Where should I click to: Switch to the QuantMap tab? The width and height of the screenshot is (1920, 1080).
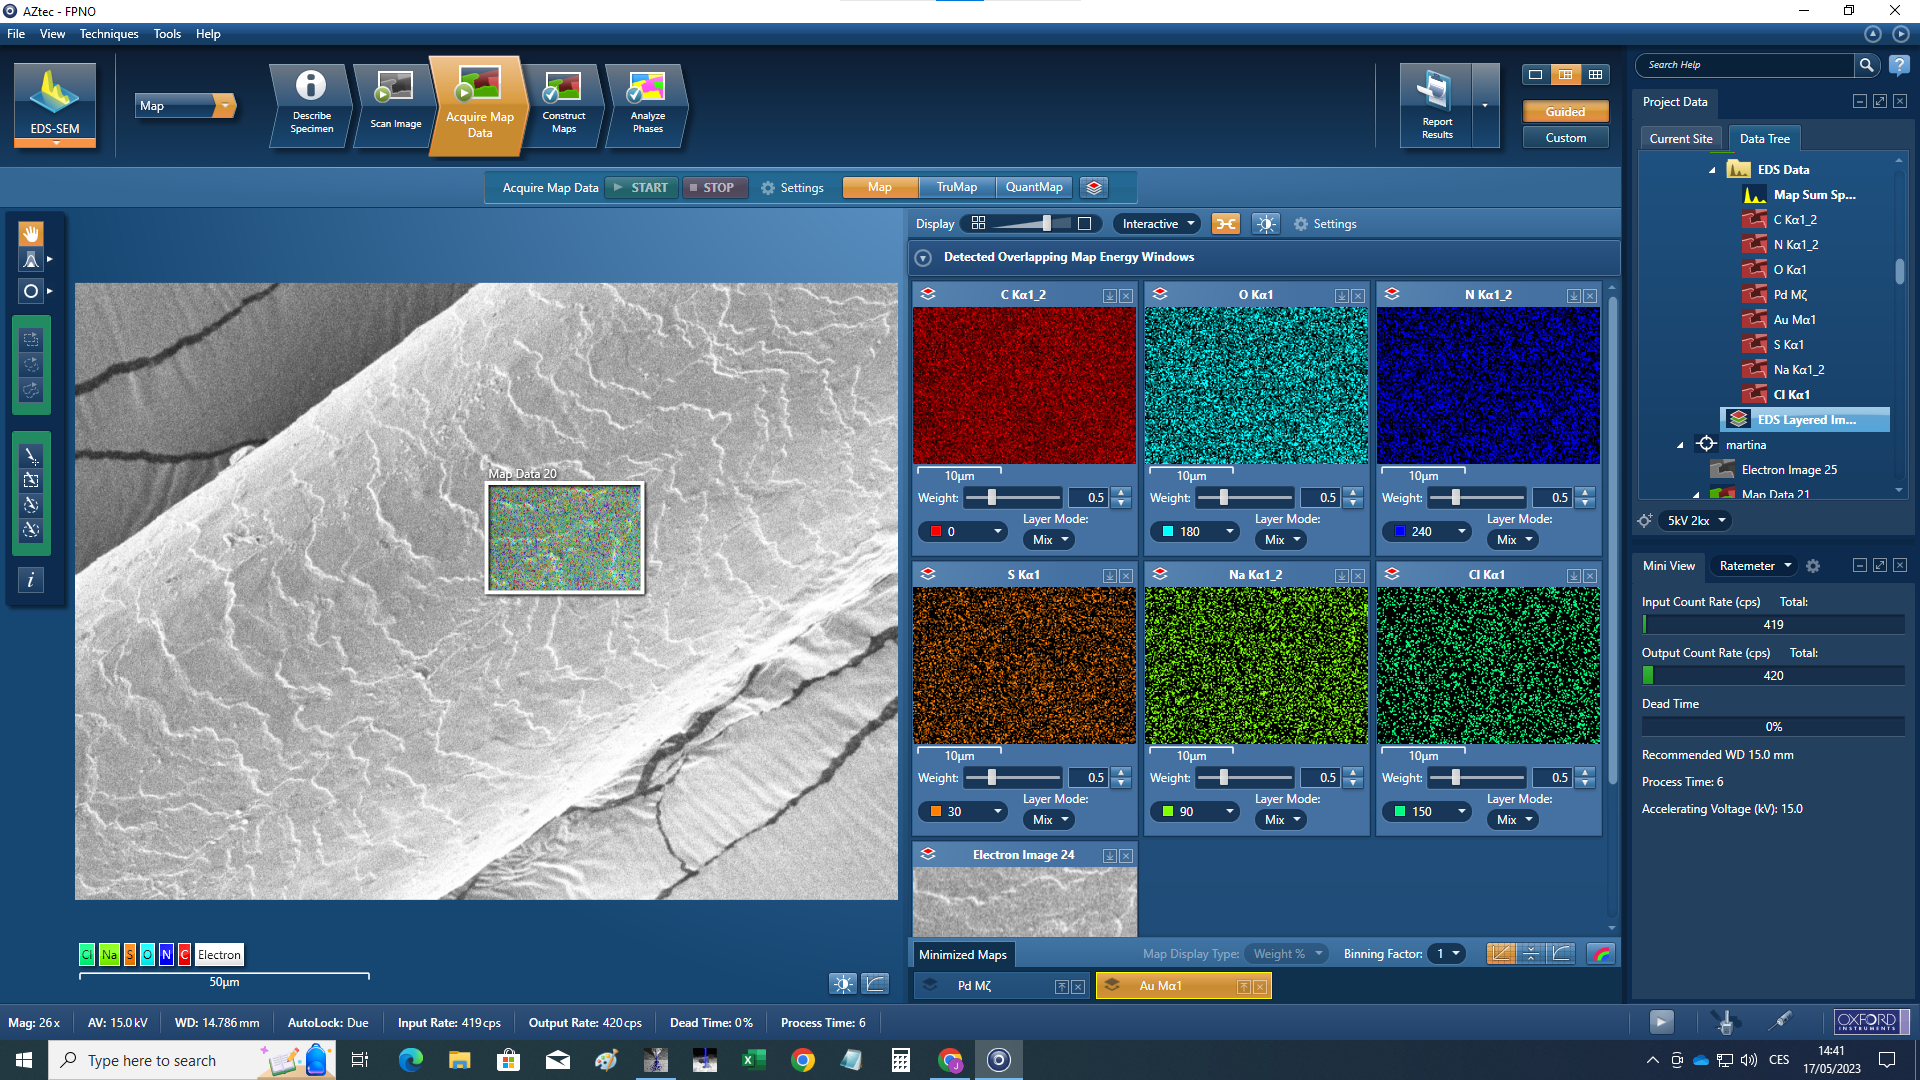[x=1034, y=187]
